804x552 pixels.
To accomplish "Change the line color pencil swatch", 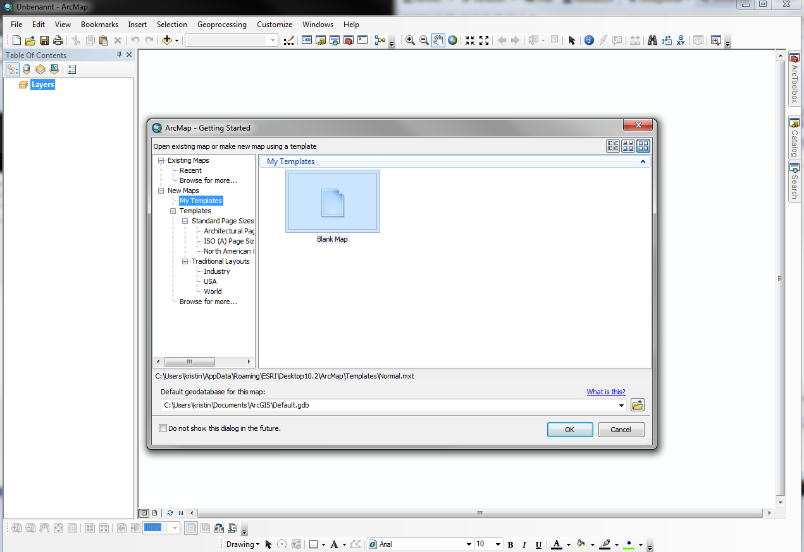I will pyautogui.click(x=605, y=544).
